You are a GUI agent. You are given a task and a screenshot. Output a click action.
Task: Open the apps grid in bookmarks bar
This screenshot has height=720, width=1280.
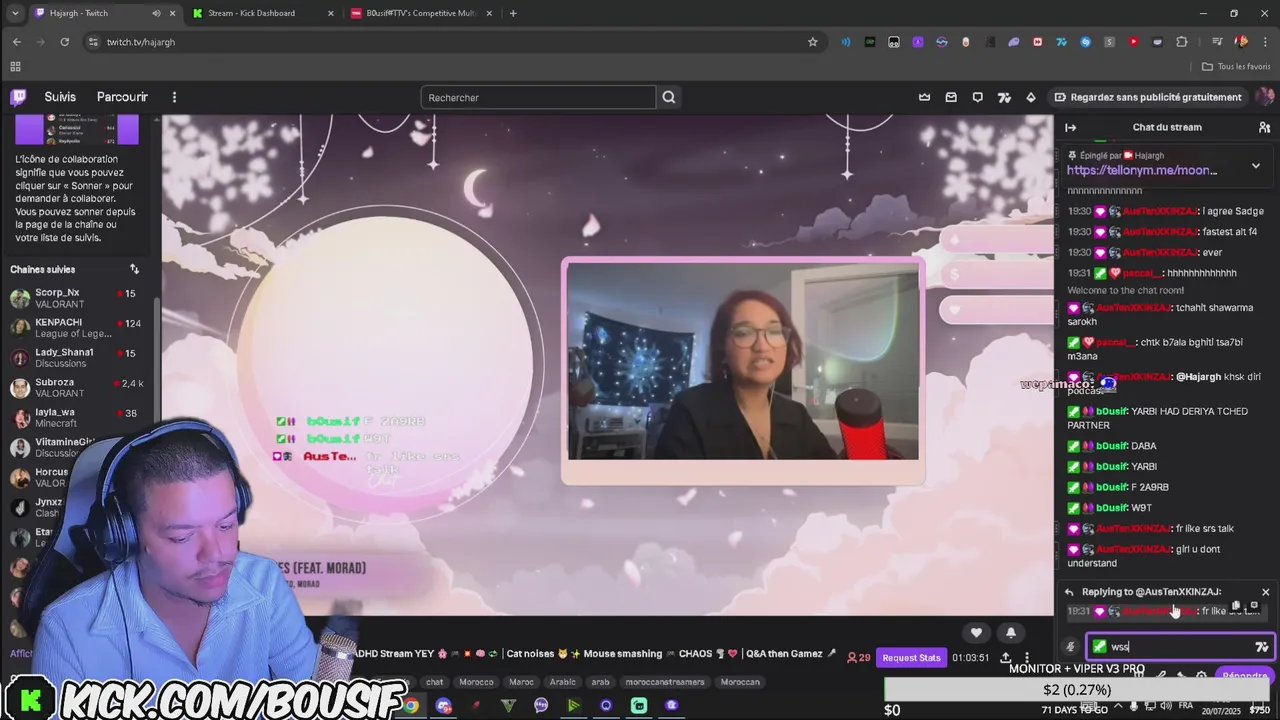[x=15, y=66]
